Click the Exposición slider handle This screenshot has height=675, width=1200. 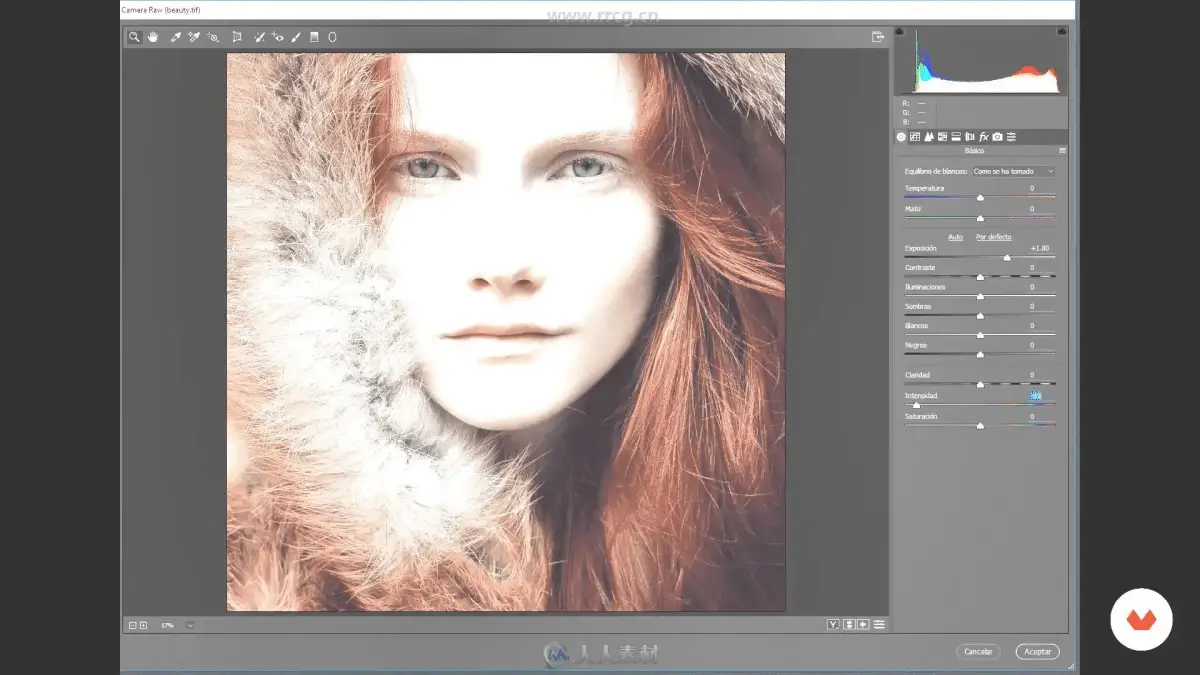pos(1007,258)
